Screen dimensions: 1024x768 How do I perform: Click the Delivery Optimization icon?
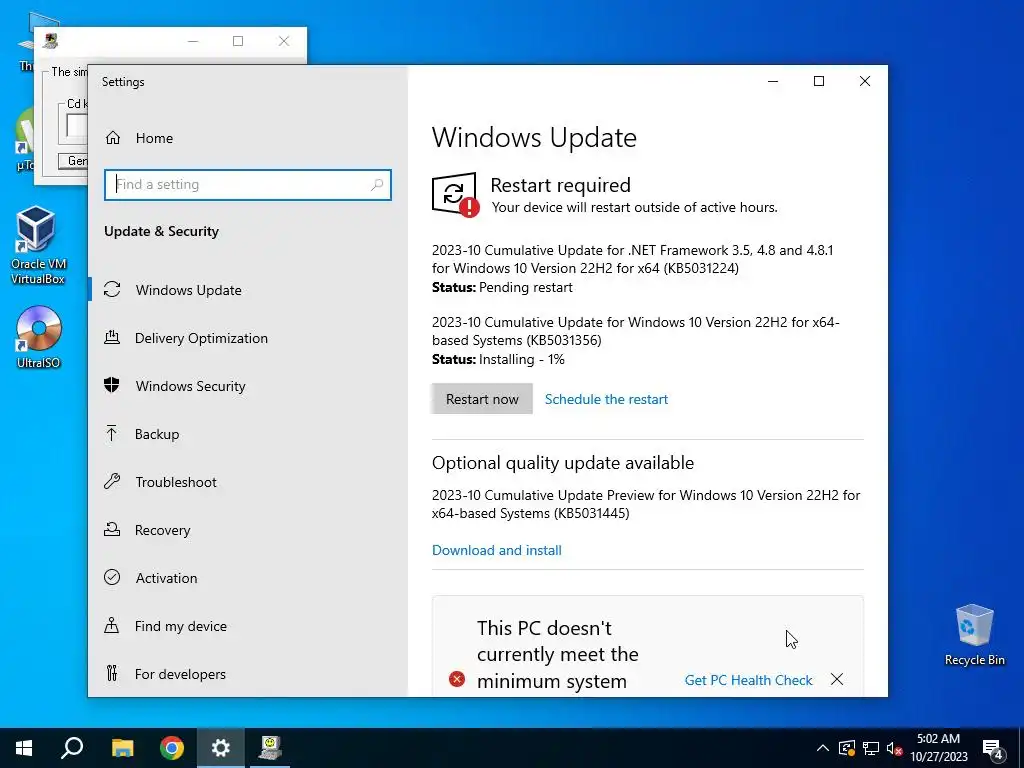tap(112, 338)
